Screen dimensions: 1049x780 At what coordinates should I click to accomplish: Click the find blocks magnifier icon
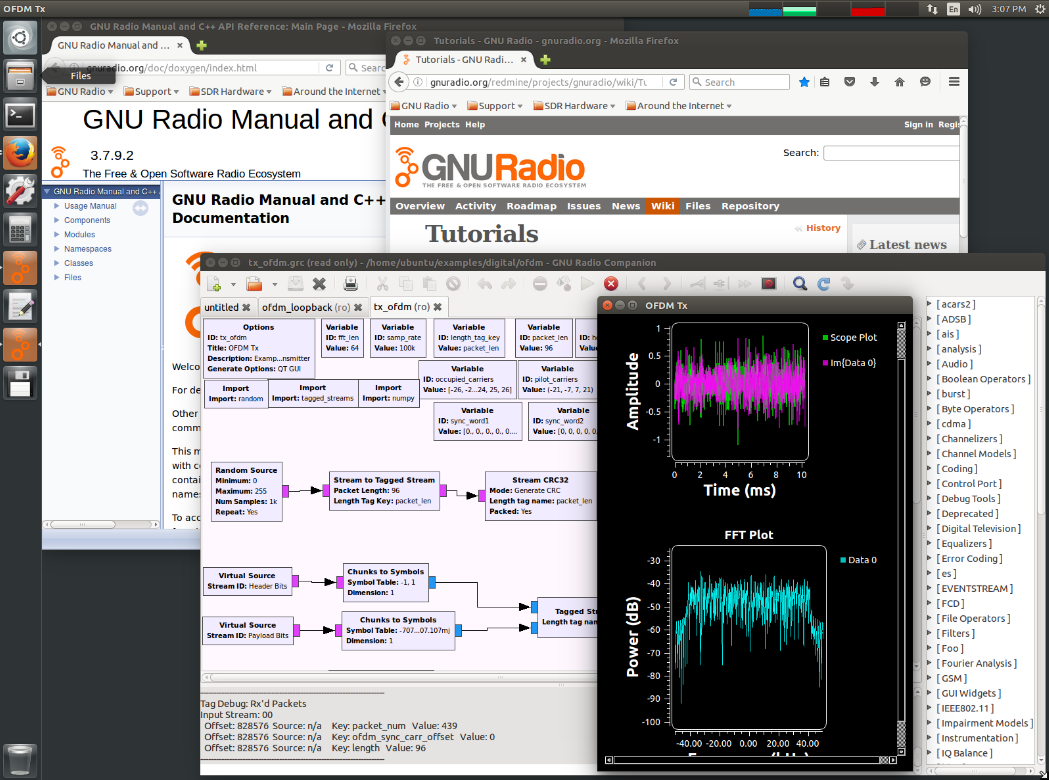[799, 284]
